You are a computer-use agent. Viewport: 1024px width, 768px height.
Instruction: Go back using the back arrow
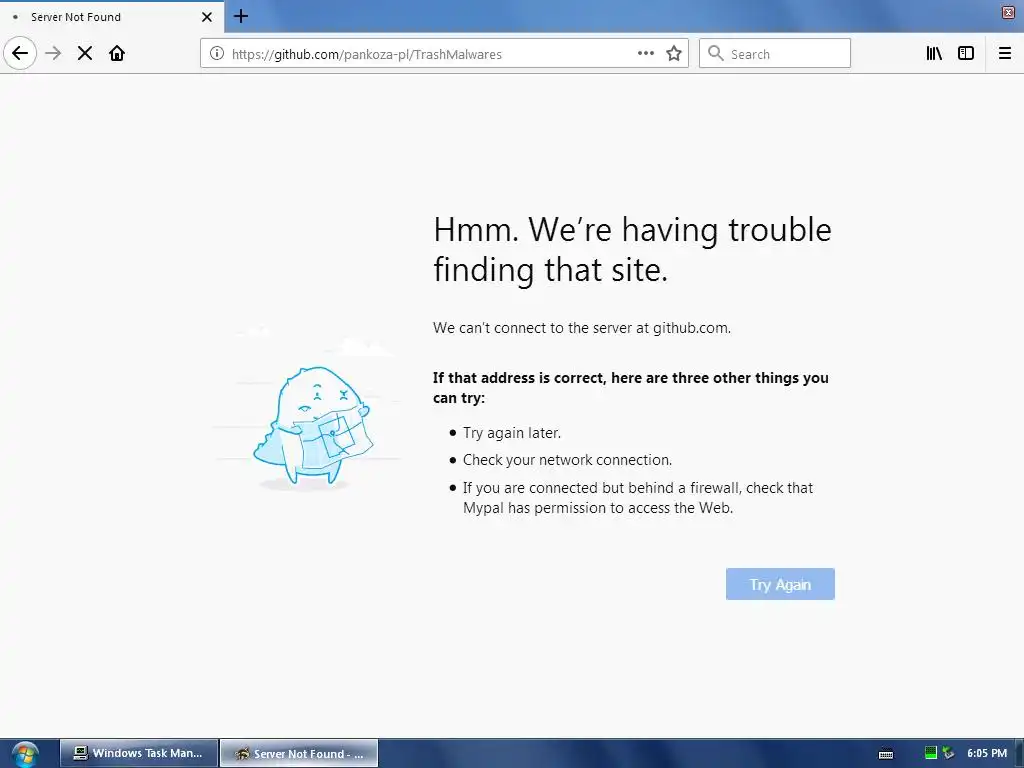[20, 53]
